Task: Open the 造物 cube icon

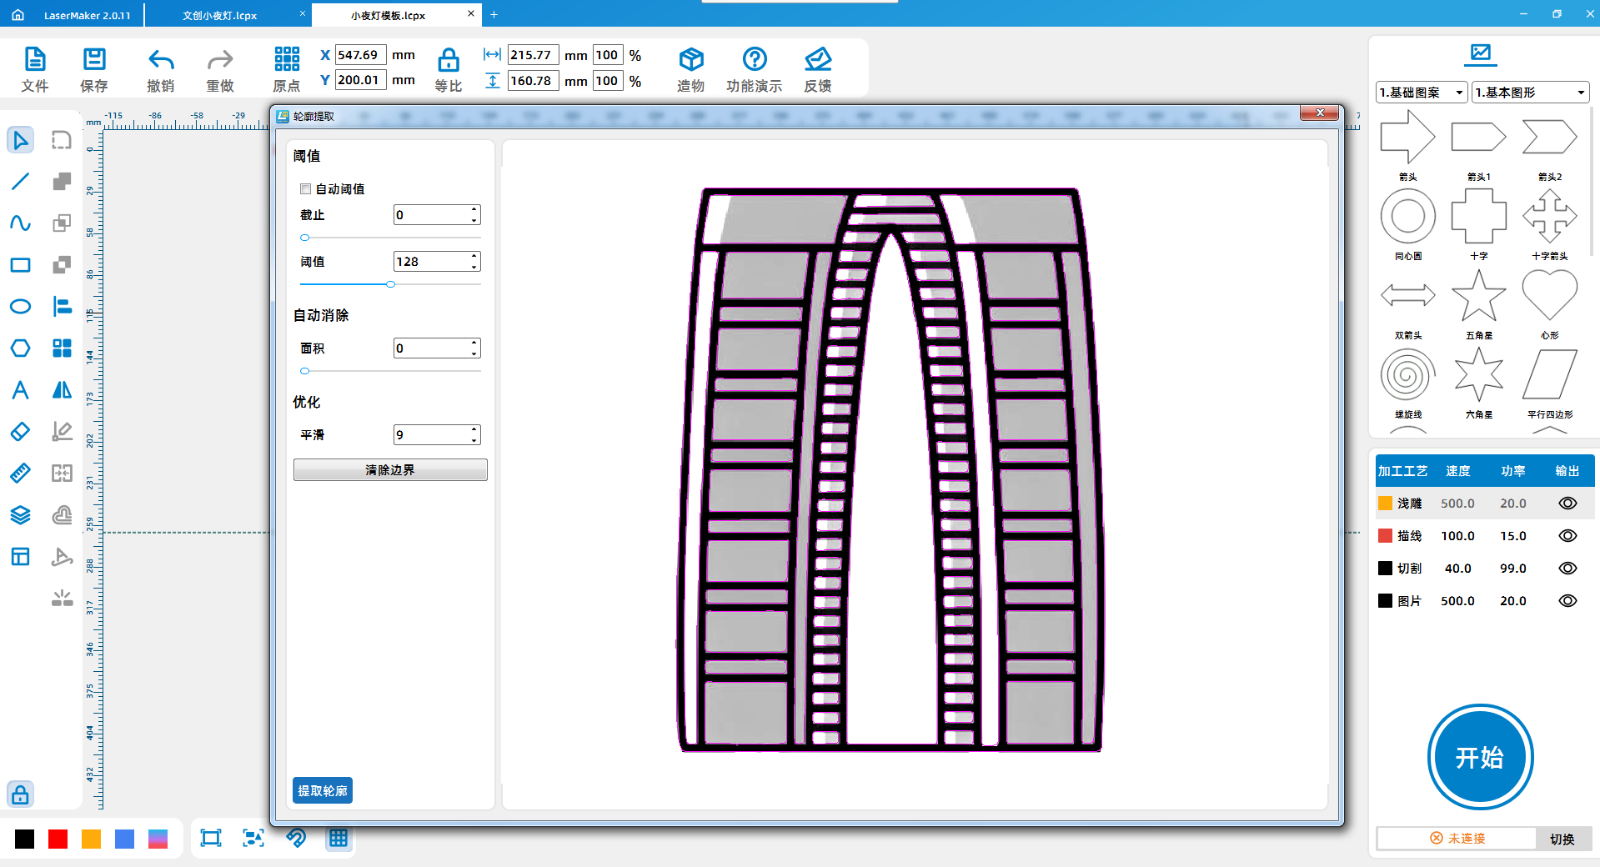Action: 691,60
